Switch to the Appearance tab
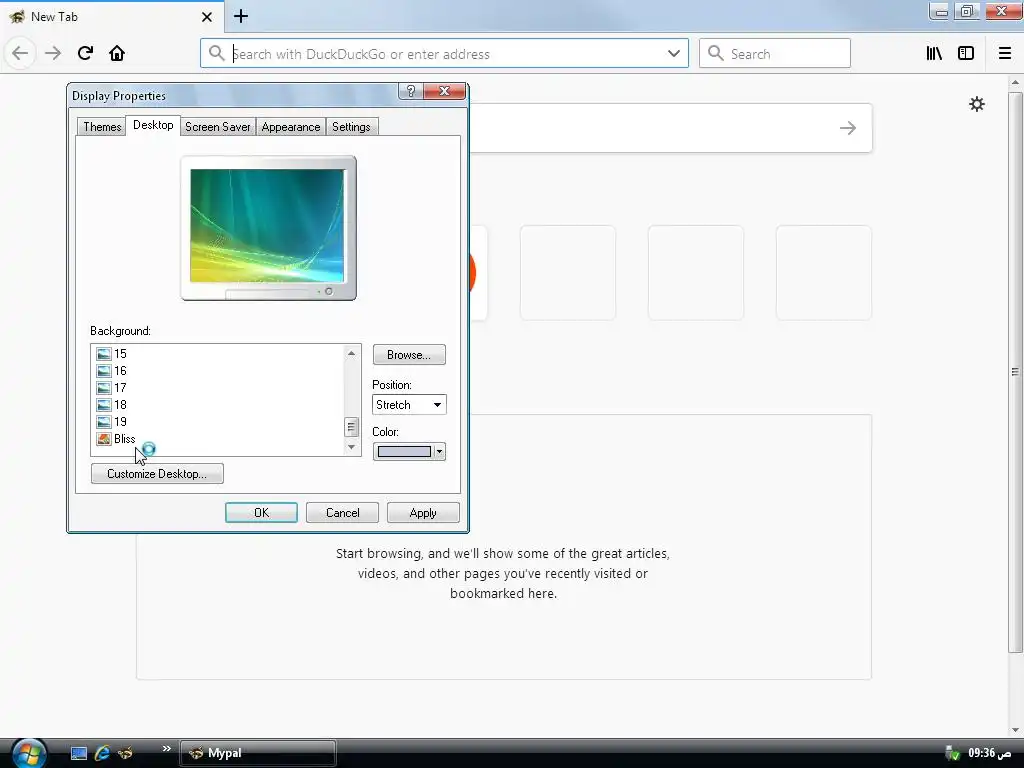 pos(291,127)
